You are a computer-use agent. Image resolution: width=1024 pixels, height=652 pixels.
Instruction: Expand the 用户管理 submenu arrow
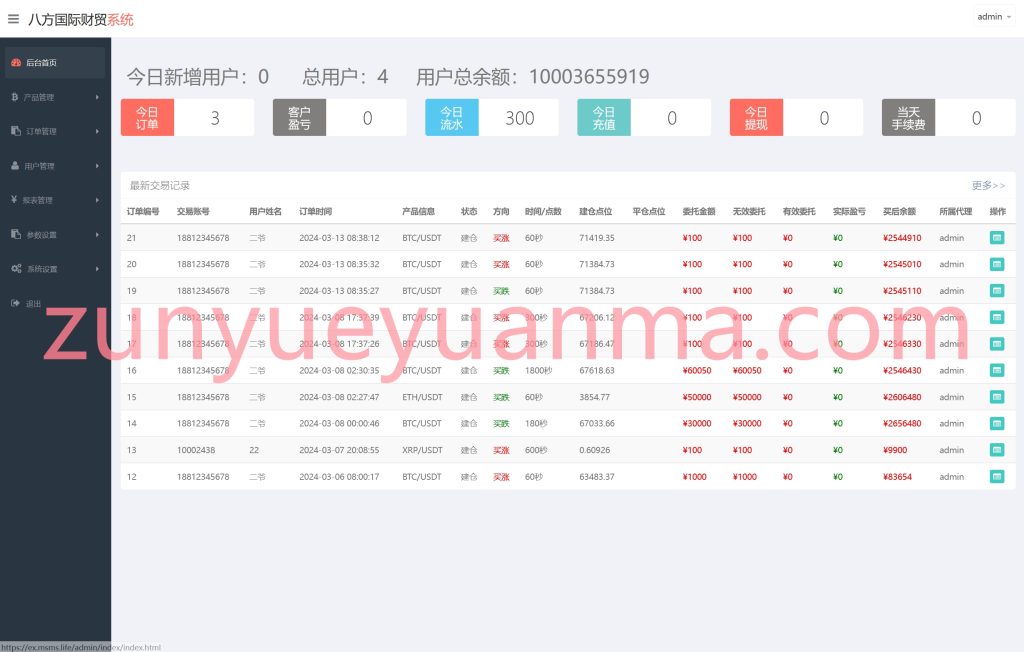(x=97, y=166)
